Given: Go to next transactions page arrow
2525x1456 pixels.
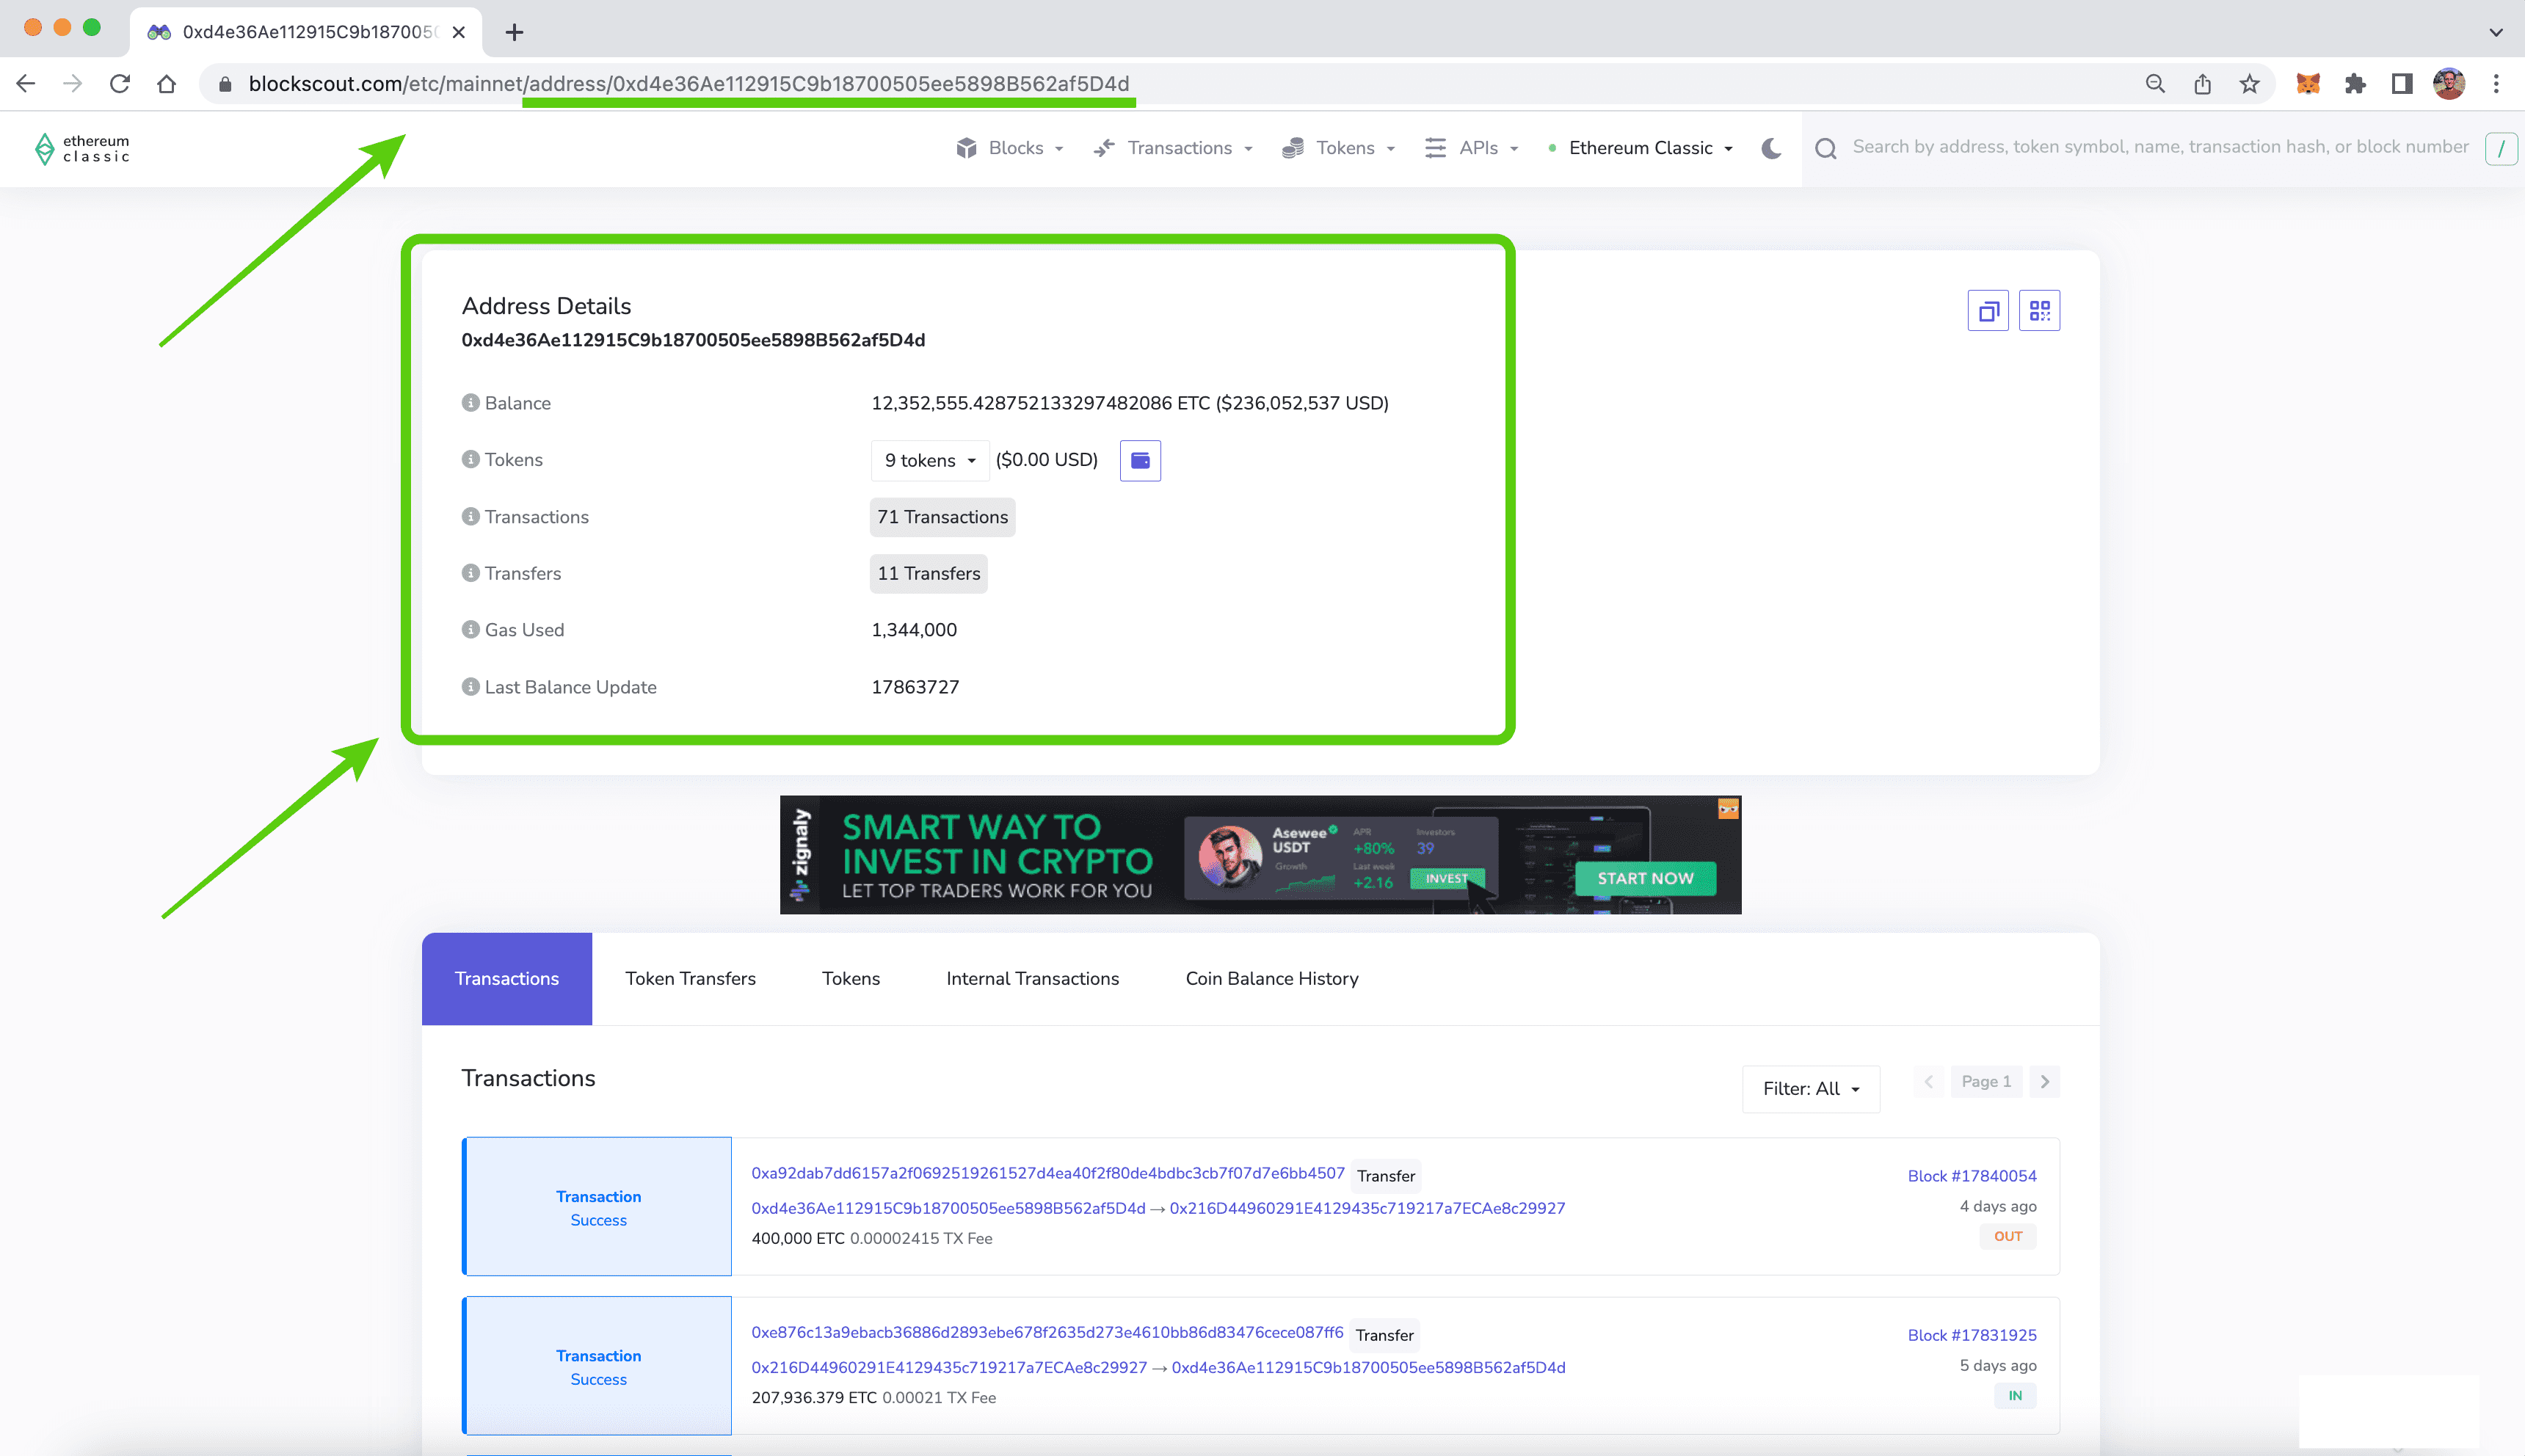Looking at the screenshot, I should coord(2045,1082).
